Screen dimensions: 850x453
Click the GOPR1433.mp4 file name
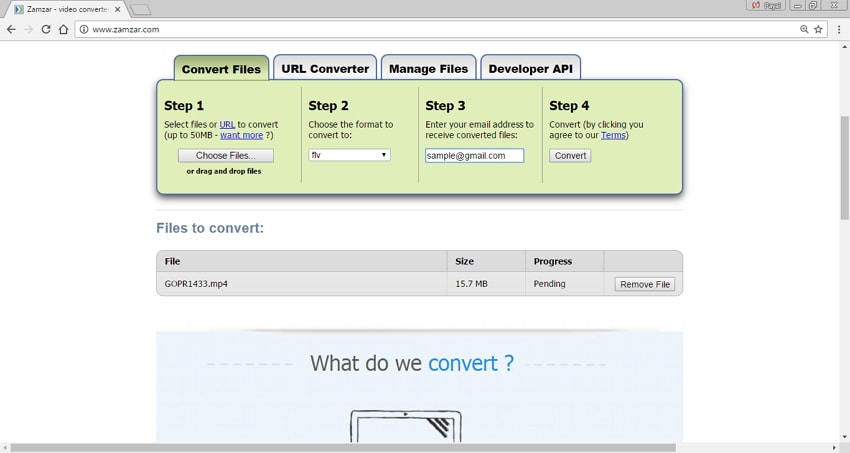pos(196,283)
